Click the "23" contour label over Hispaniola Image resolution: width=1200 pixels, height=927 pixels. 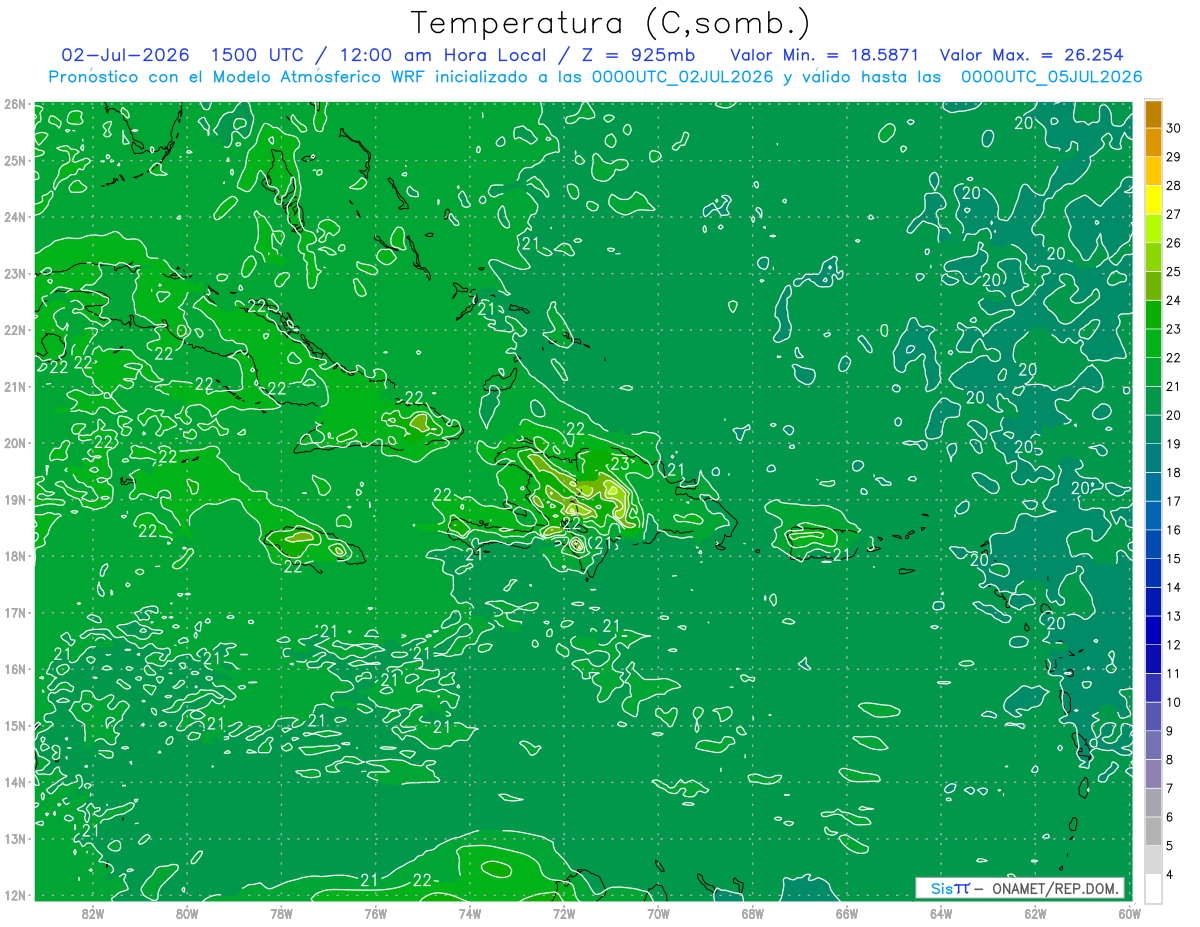(620, 463)
